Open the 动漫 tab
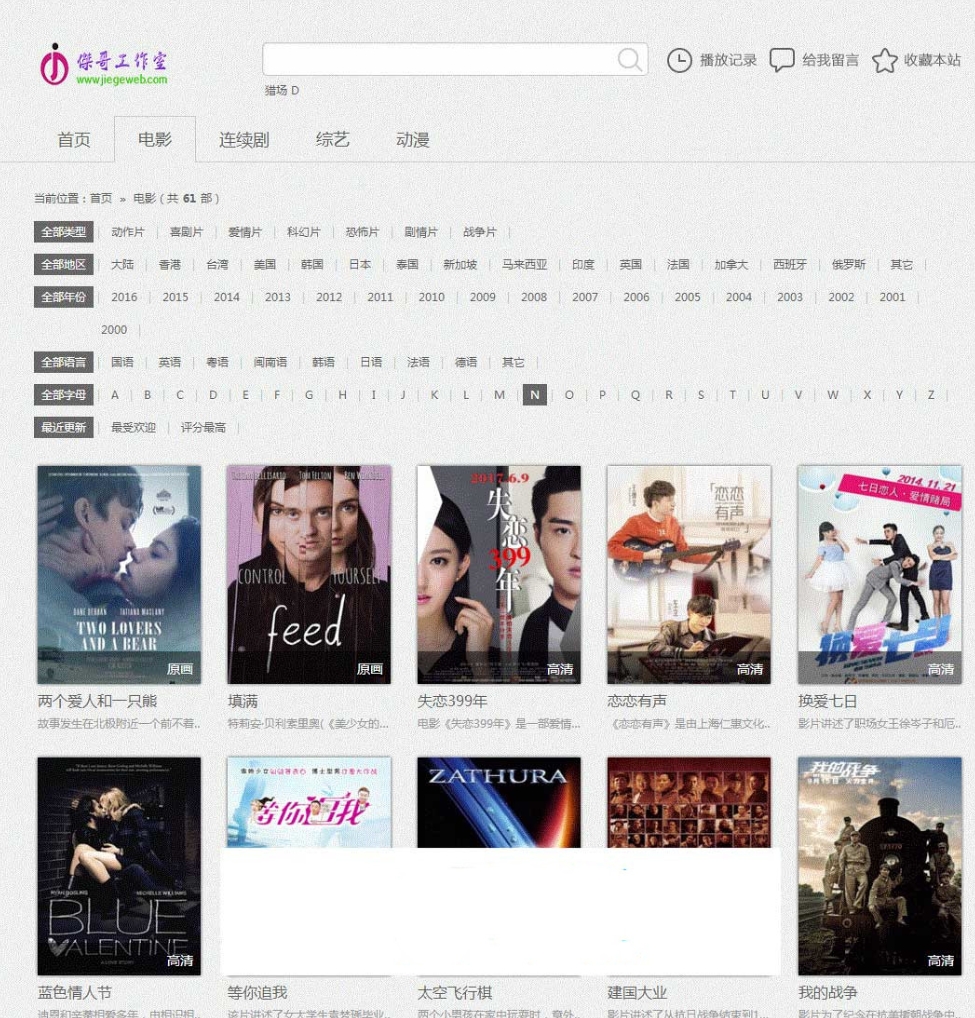Screen dimensions: 975x1018 click(x=413, y=140)
